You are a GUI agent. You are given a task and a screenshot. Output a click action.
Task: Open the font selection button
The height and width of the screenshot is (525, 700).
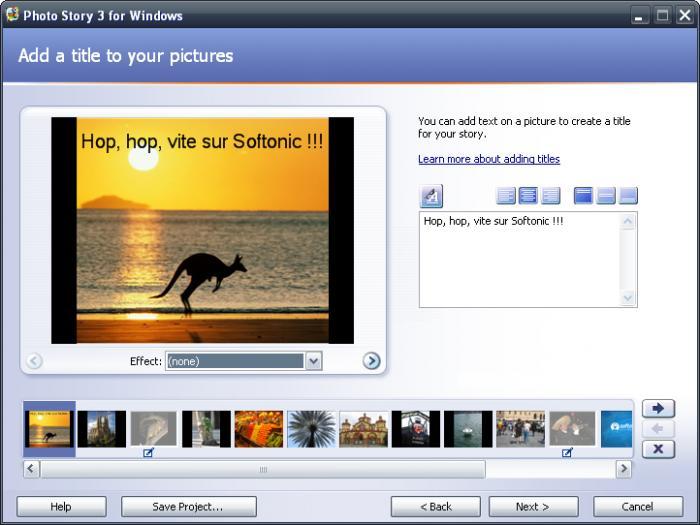431,196
